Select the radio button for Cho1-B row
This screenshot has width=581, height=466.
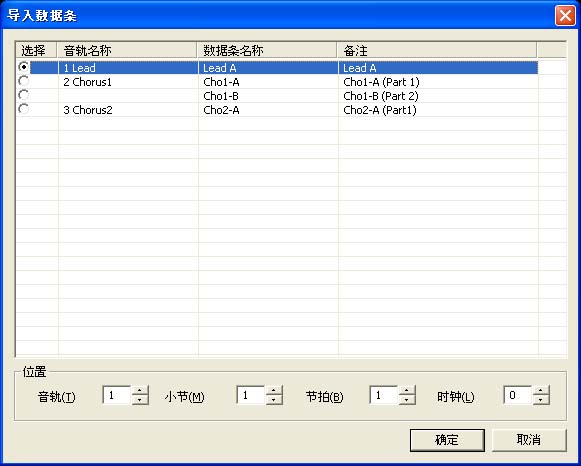pyautogui.click(x=23, y=95)
